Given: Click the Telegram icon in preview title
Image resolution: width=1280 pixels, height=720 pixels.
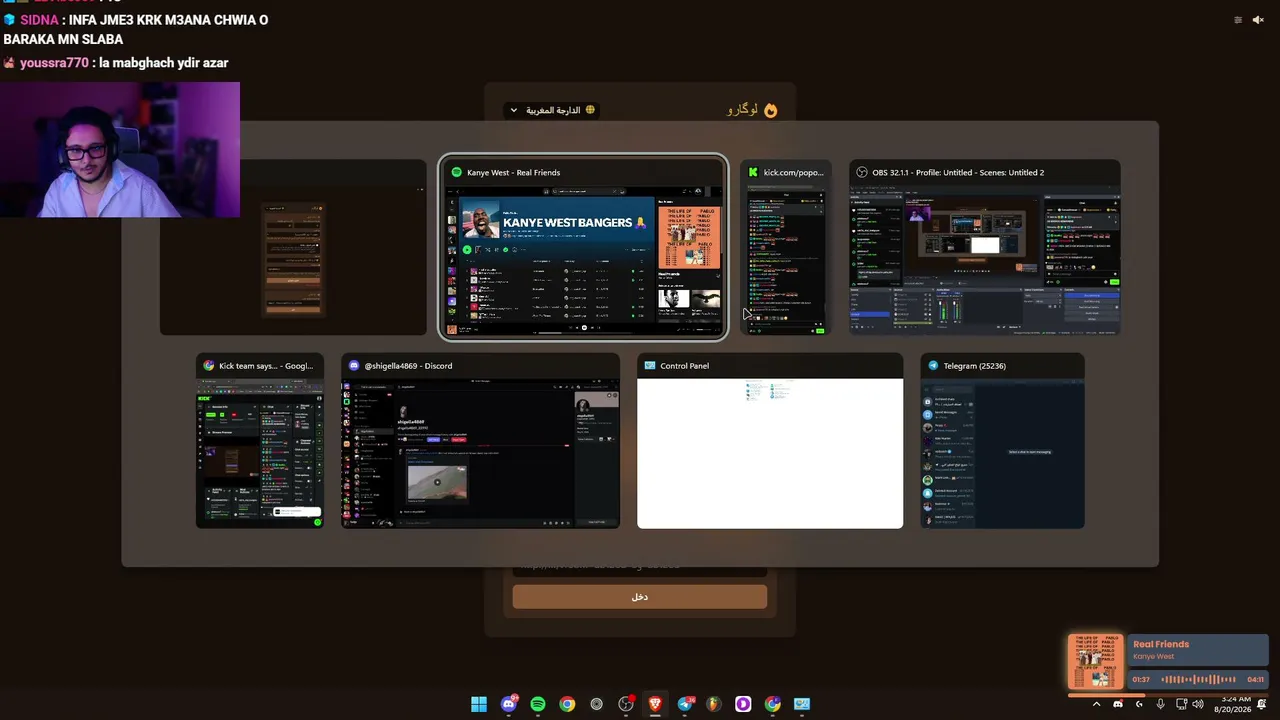Looking at the screenshot, I should point(933,366).
